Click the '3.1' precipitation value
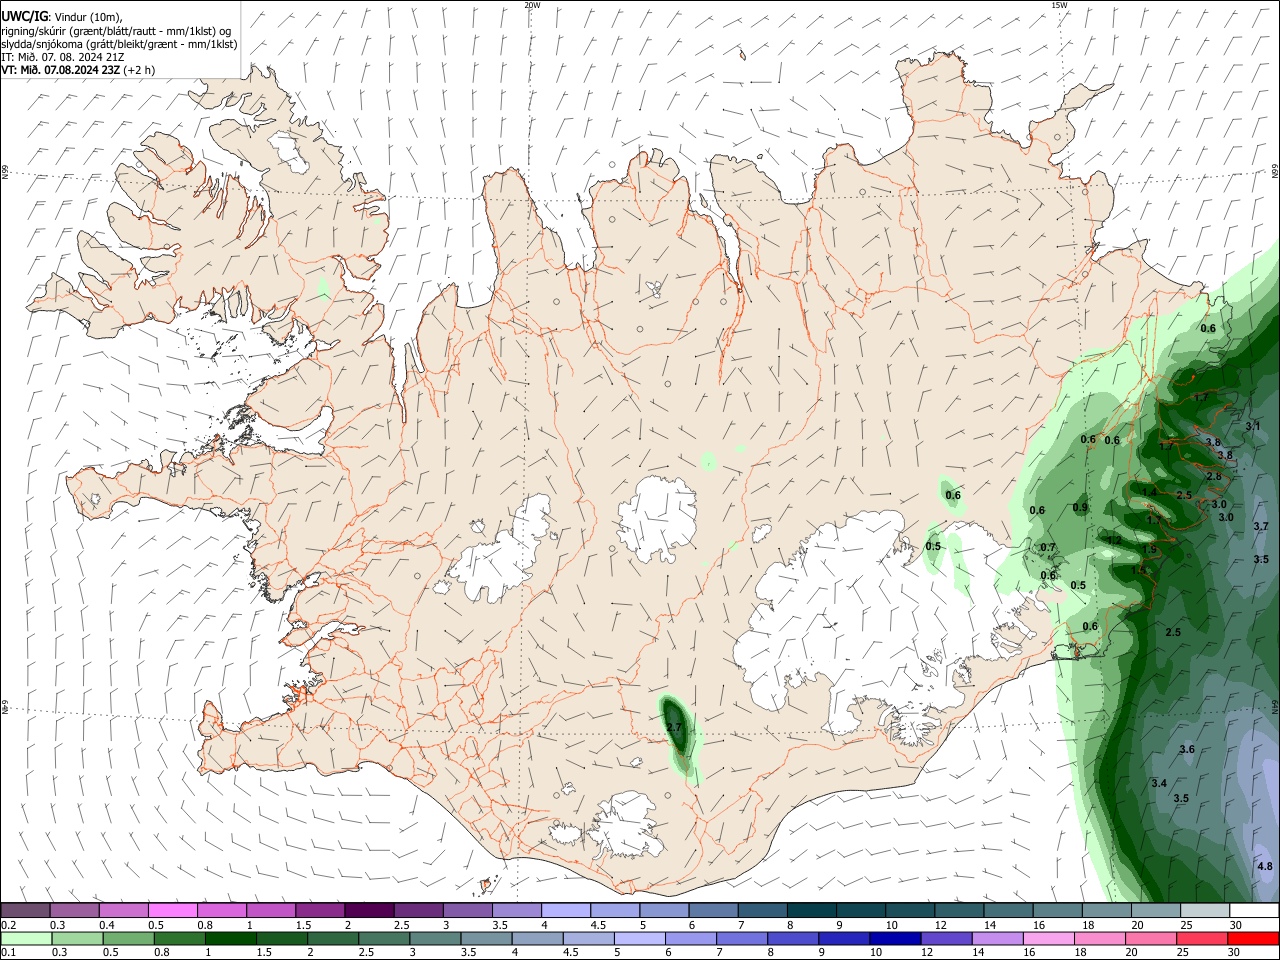 1253,426
